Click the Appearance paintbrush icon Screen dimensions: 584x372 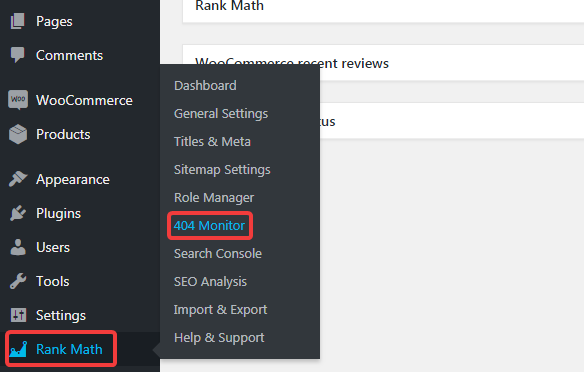coord(18,179)
